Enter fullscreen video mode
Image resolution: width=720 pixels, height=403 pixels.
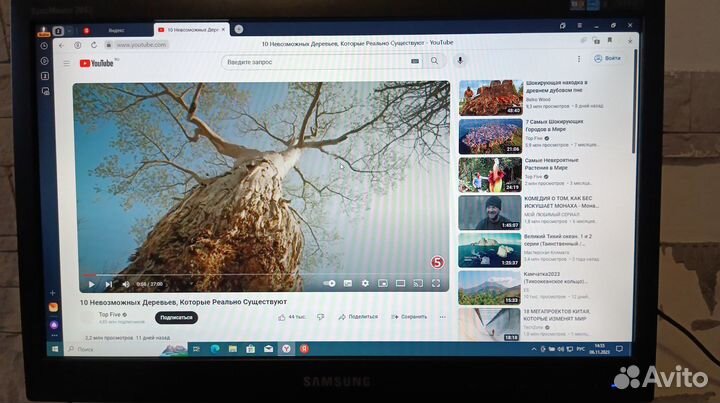(436, 284)
